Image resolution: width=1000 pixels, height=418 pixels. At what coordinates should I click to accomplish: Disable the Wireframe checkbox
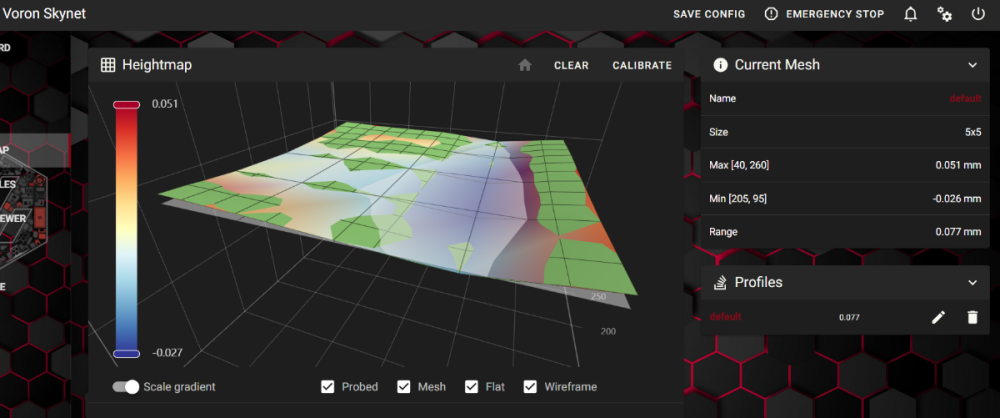click(530, 387)
